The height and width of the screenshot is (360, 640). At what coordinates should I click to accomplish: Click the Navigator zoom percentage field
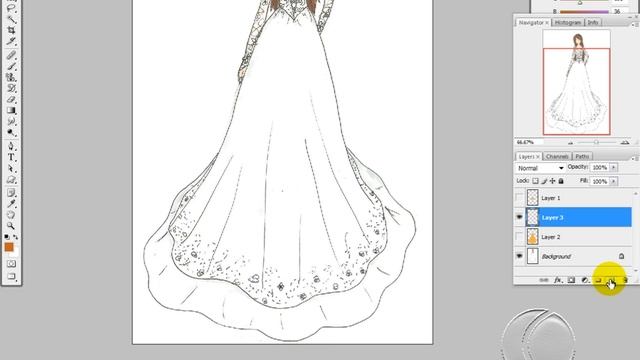pyautogui.click(x=529, y=142)
